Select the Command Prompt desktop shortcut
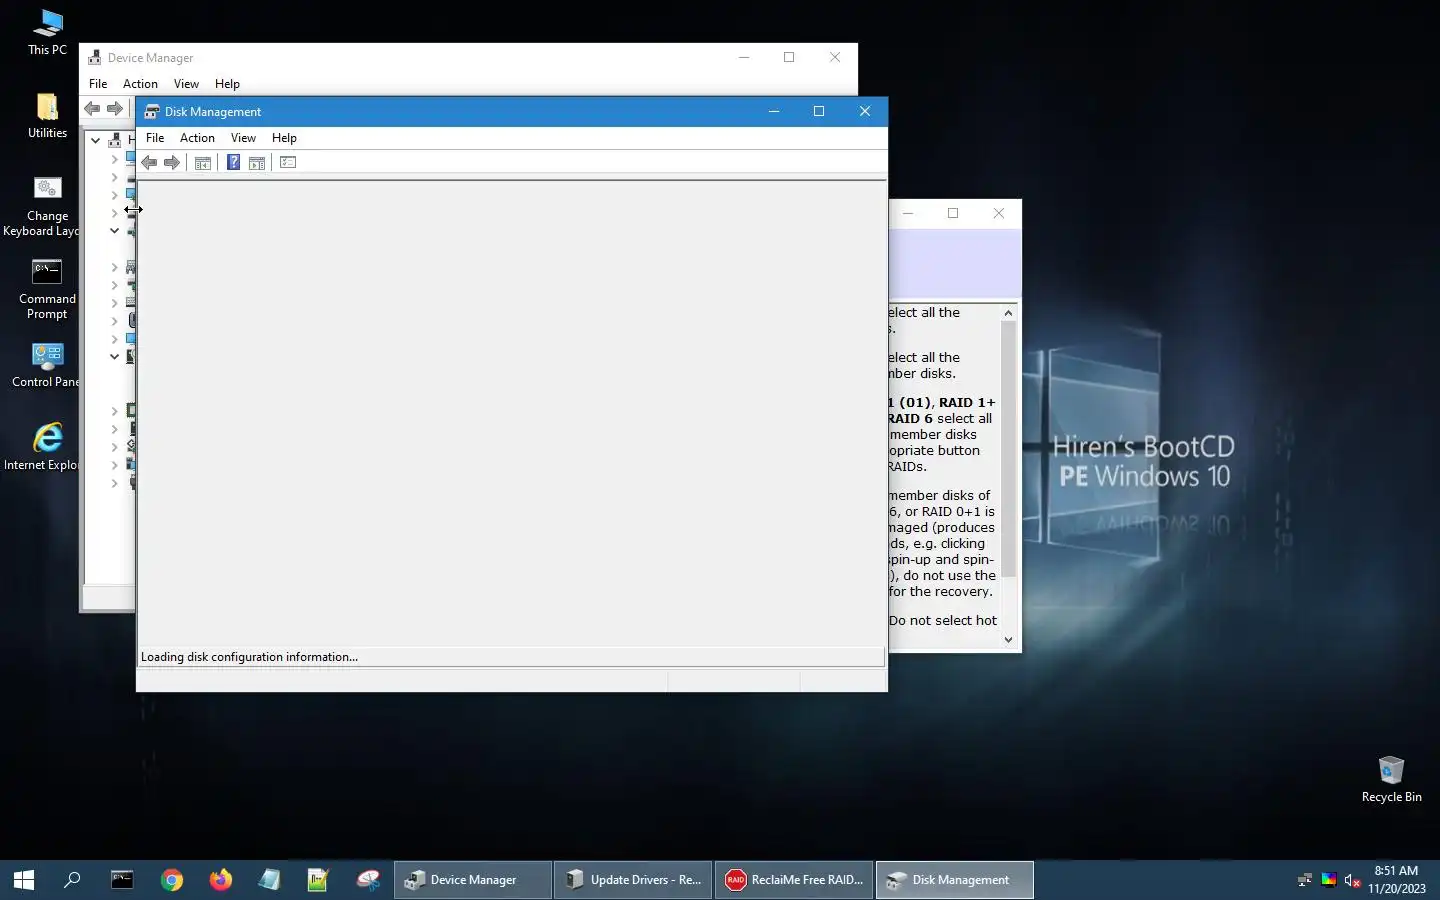 tap(47, 289)
